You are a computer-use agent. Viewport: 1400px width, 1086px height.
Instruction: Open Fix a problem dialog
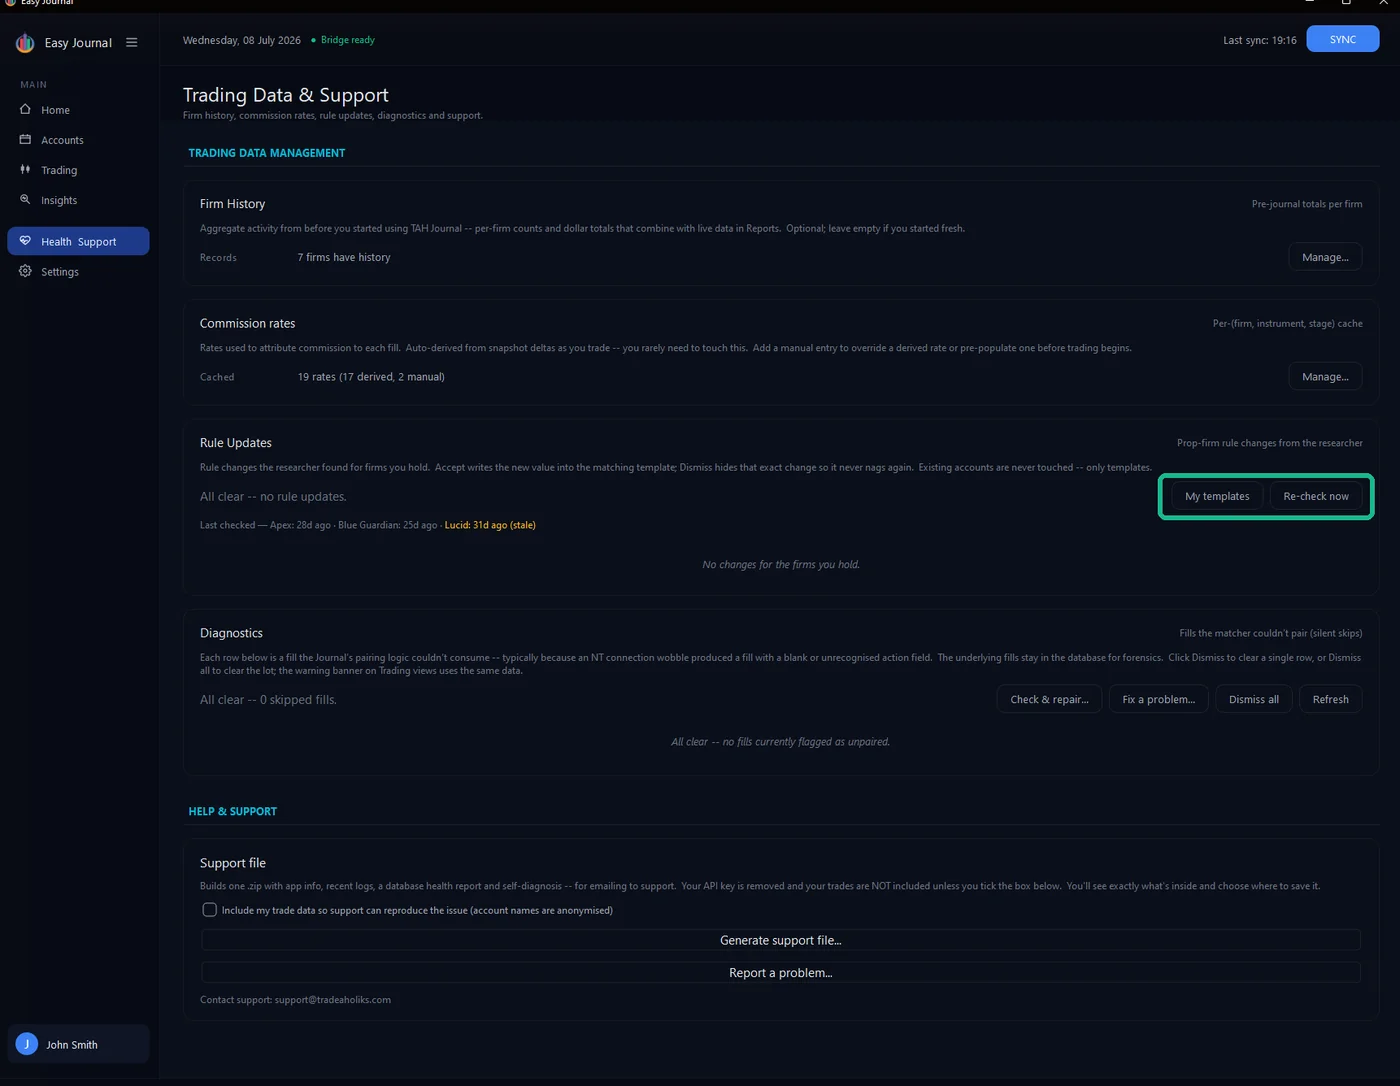pos(1158,699)
